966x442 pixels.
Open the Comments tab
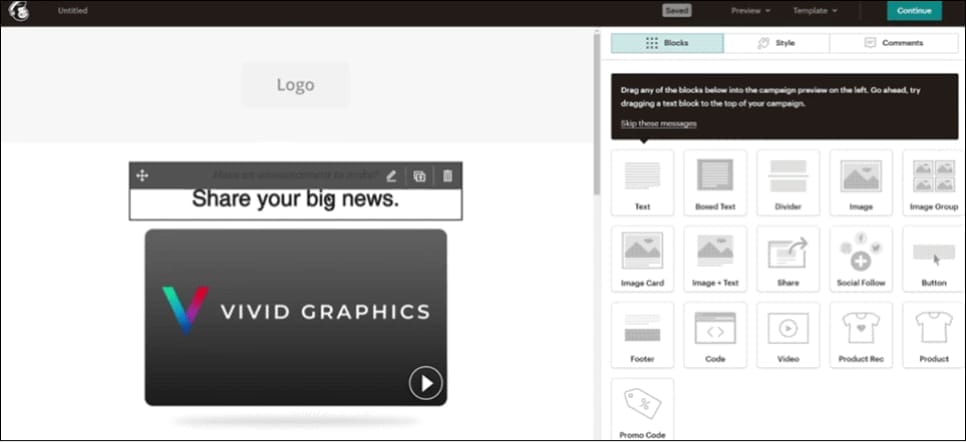(893, 43)
